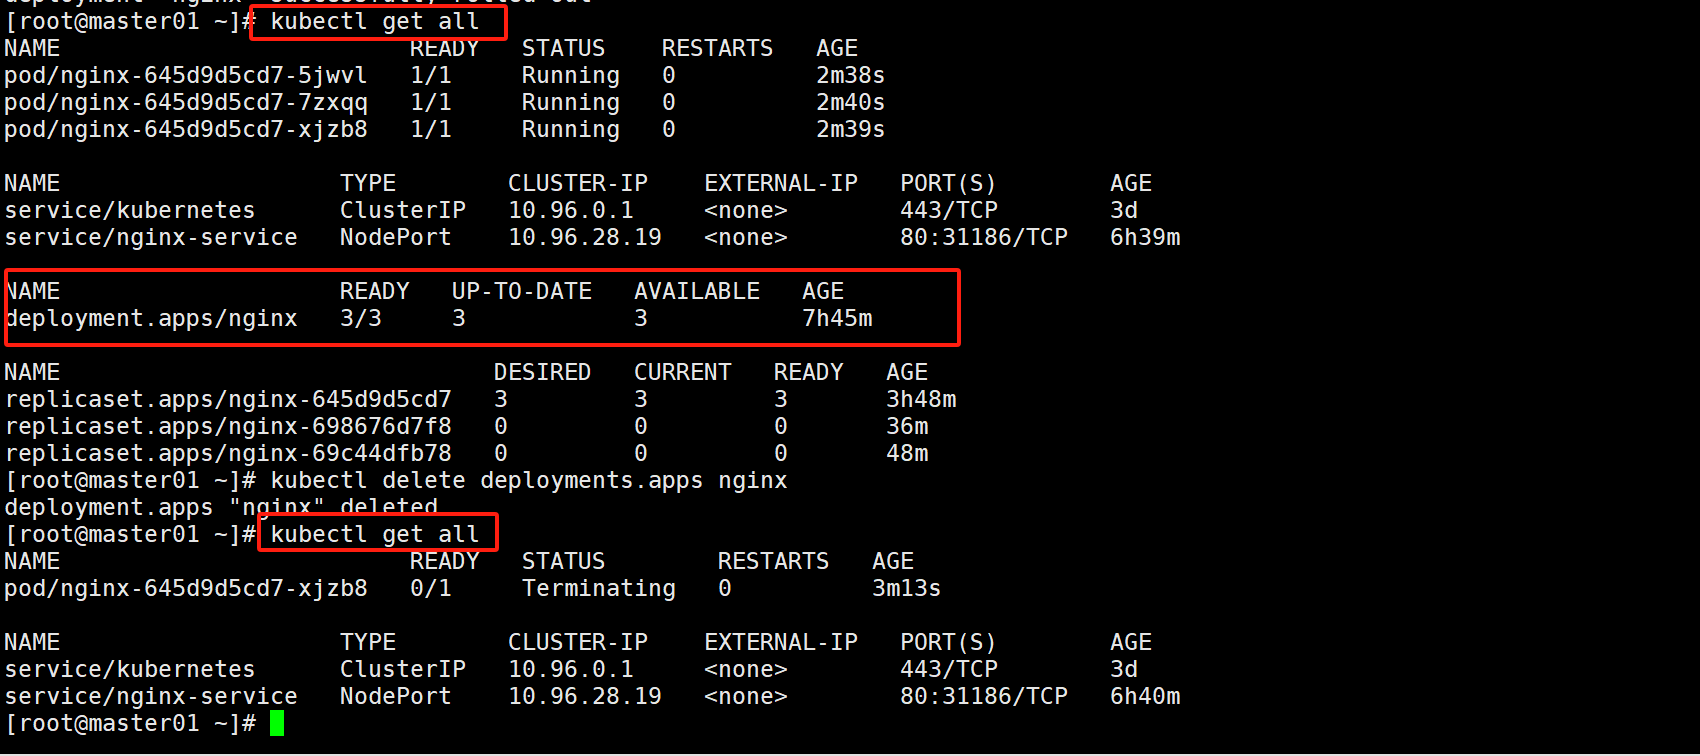Screen dimensions: 1700x756
Task: Click the 3m13s terminating pod age
Action: 906,589
